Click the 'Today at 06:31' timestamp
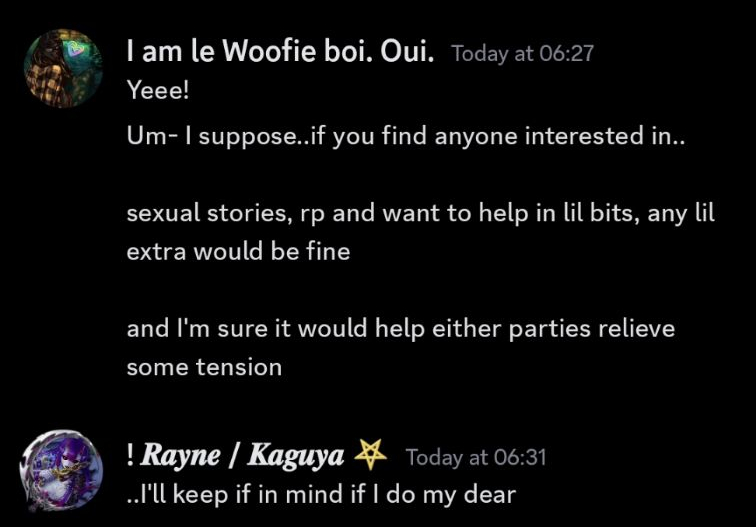 tap(476, 457)
